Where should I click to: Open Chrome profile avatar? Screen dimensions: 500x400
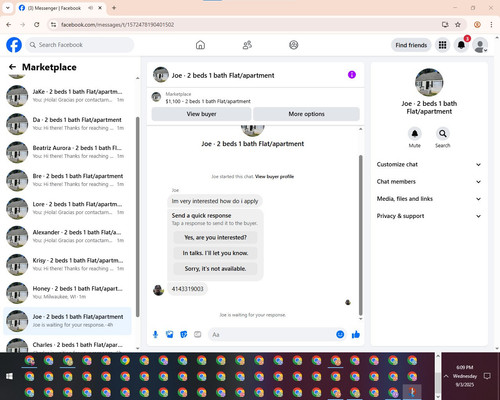477,25
